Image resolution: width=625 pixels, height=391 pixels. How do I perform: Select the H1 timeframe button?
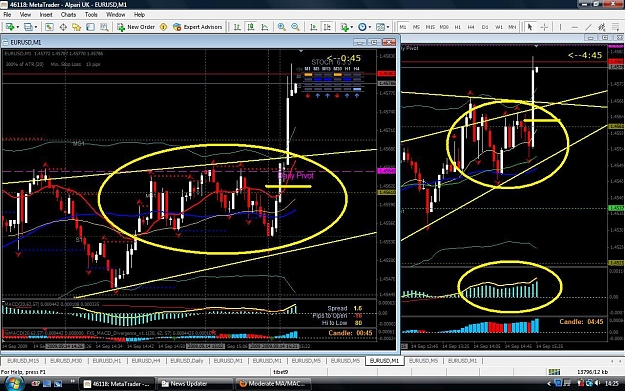458,27
